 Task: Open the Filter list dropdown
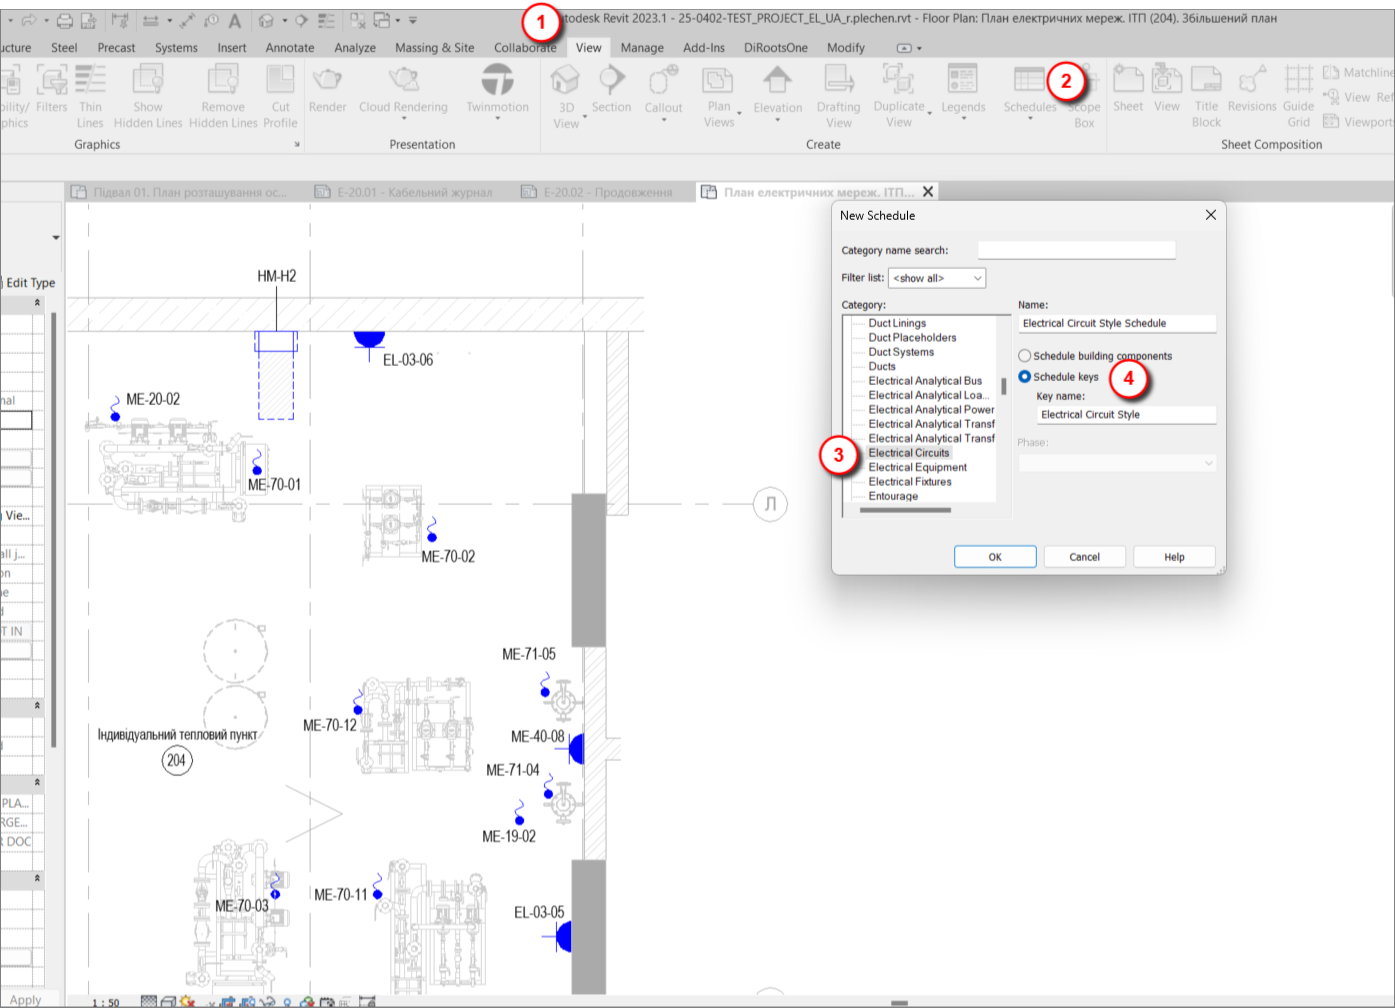[937, 278]
